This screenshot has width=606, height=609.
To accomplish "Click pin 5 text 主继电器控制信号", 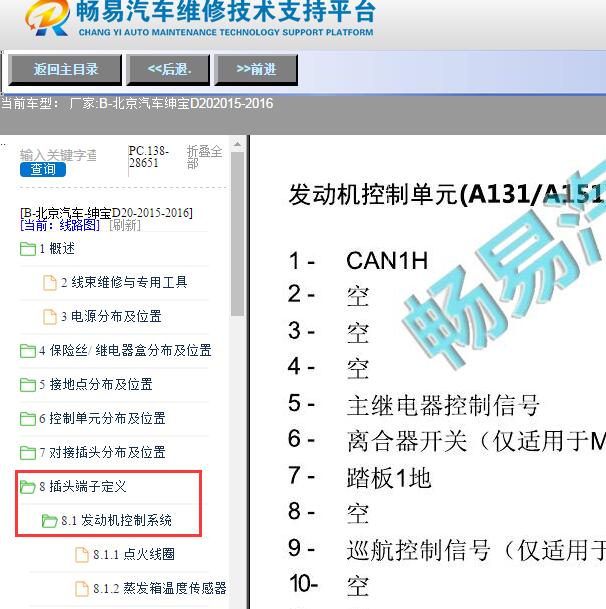I will click(x=443, y=405).
